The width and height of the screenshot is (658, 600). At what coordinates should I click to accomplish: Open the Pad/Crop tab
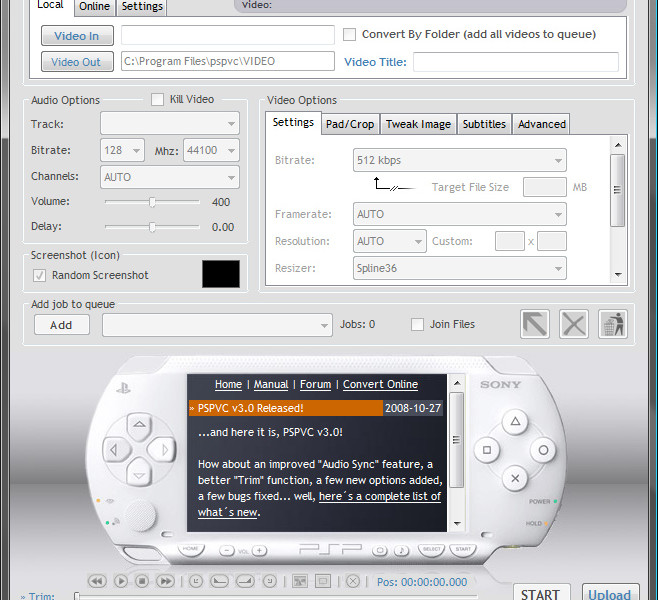[350, 124]
